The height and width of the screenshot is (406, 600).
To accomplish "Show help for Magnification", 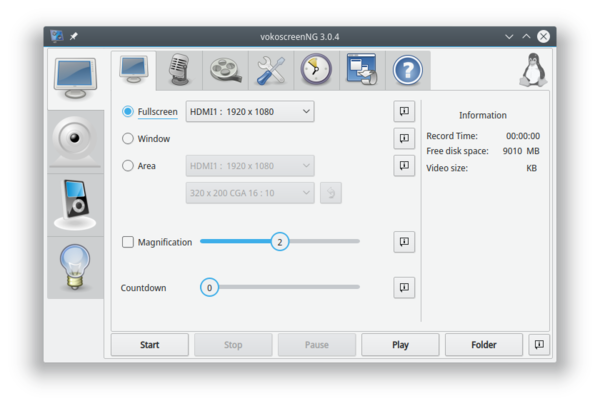I will pos(404,242).
